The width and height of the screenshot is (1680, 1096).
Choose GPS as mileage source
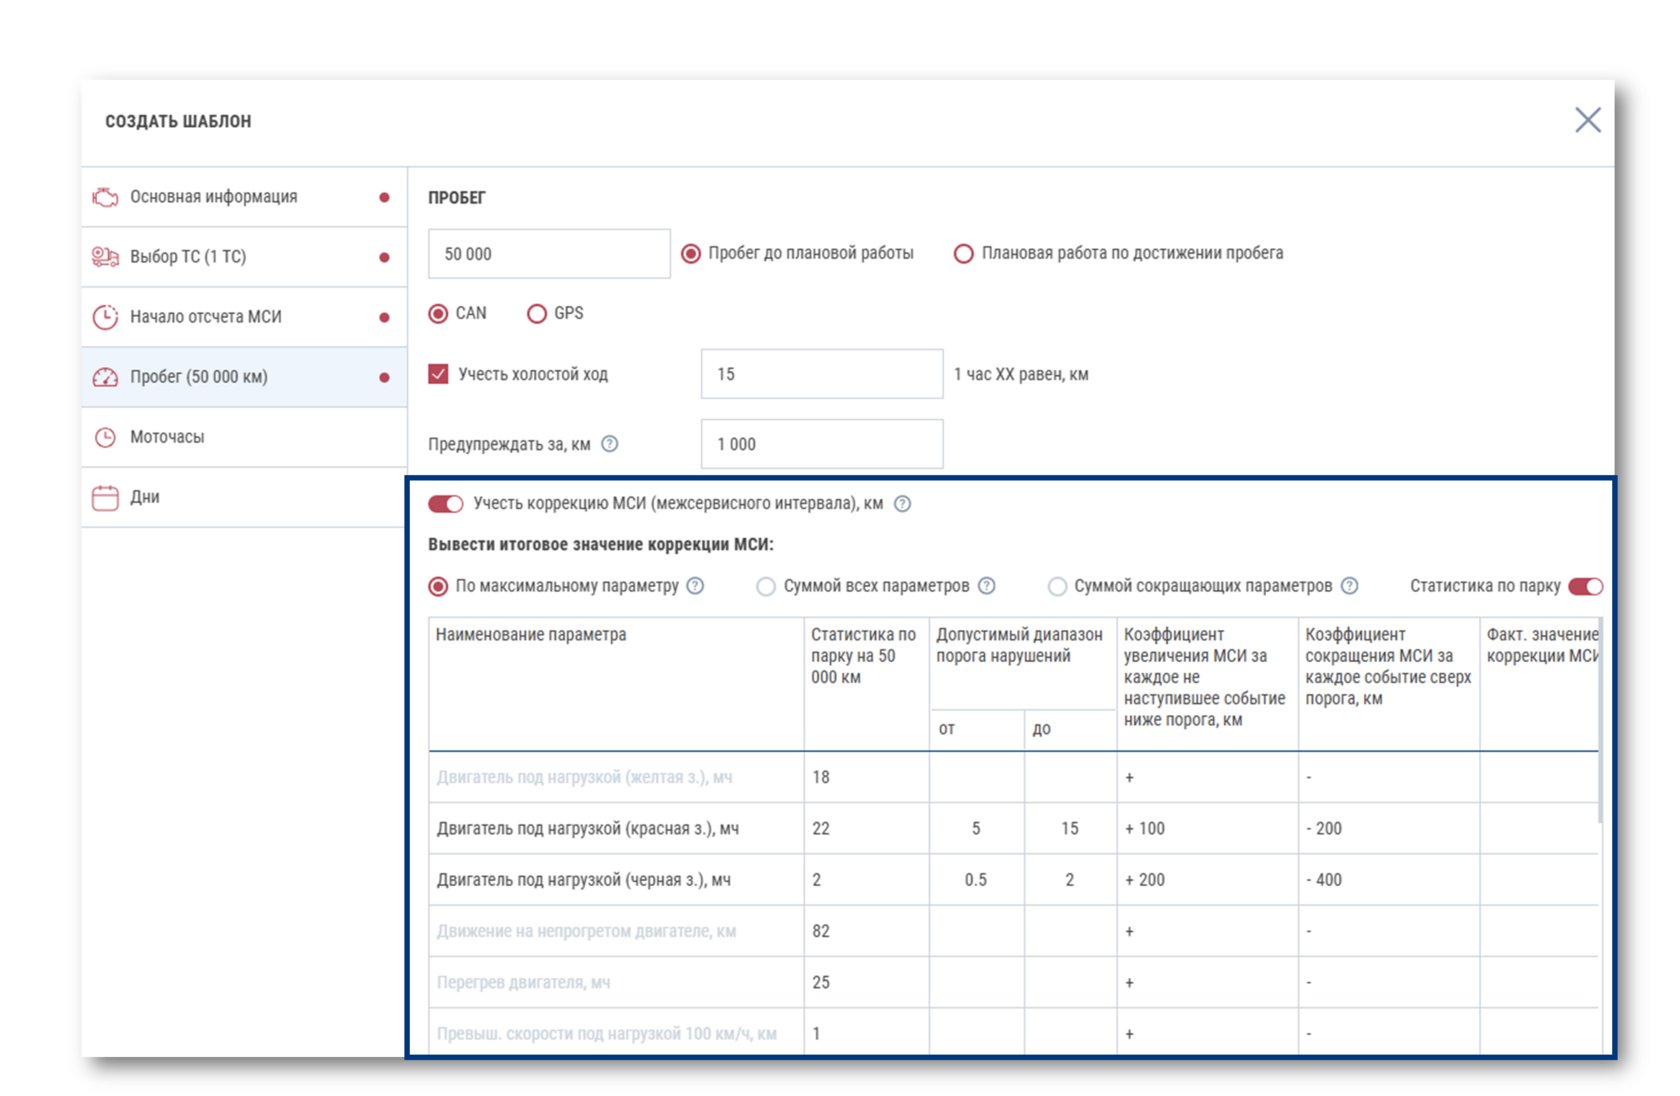click(x=537, y=314)
